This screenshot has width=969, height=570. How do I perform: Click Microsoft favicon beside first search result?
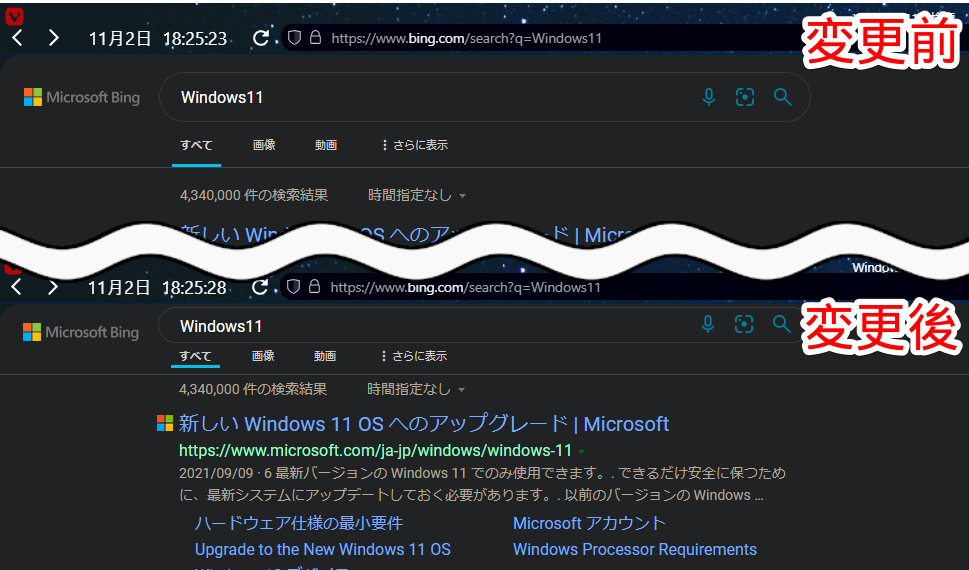(x=165, y=423)
